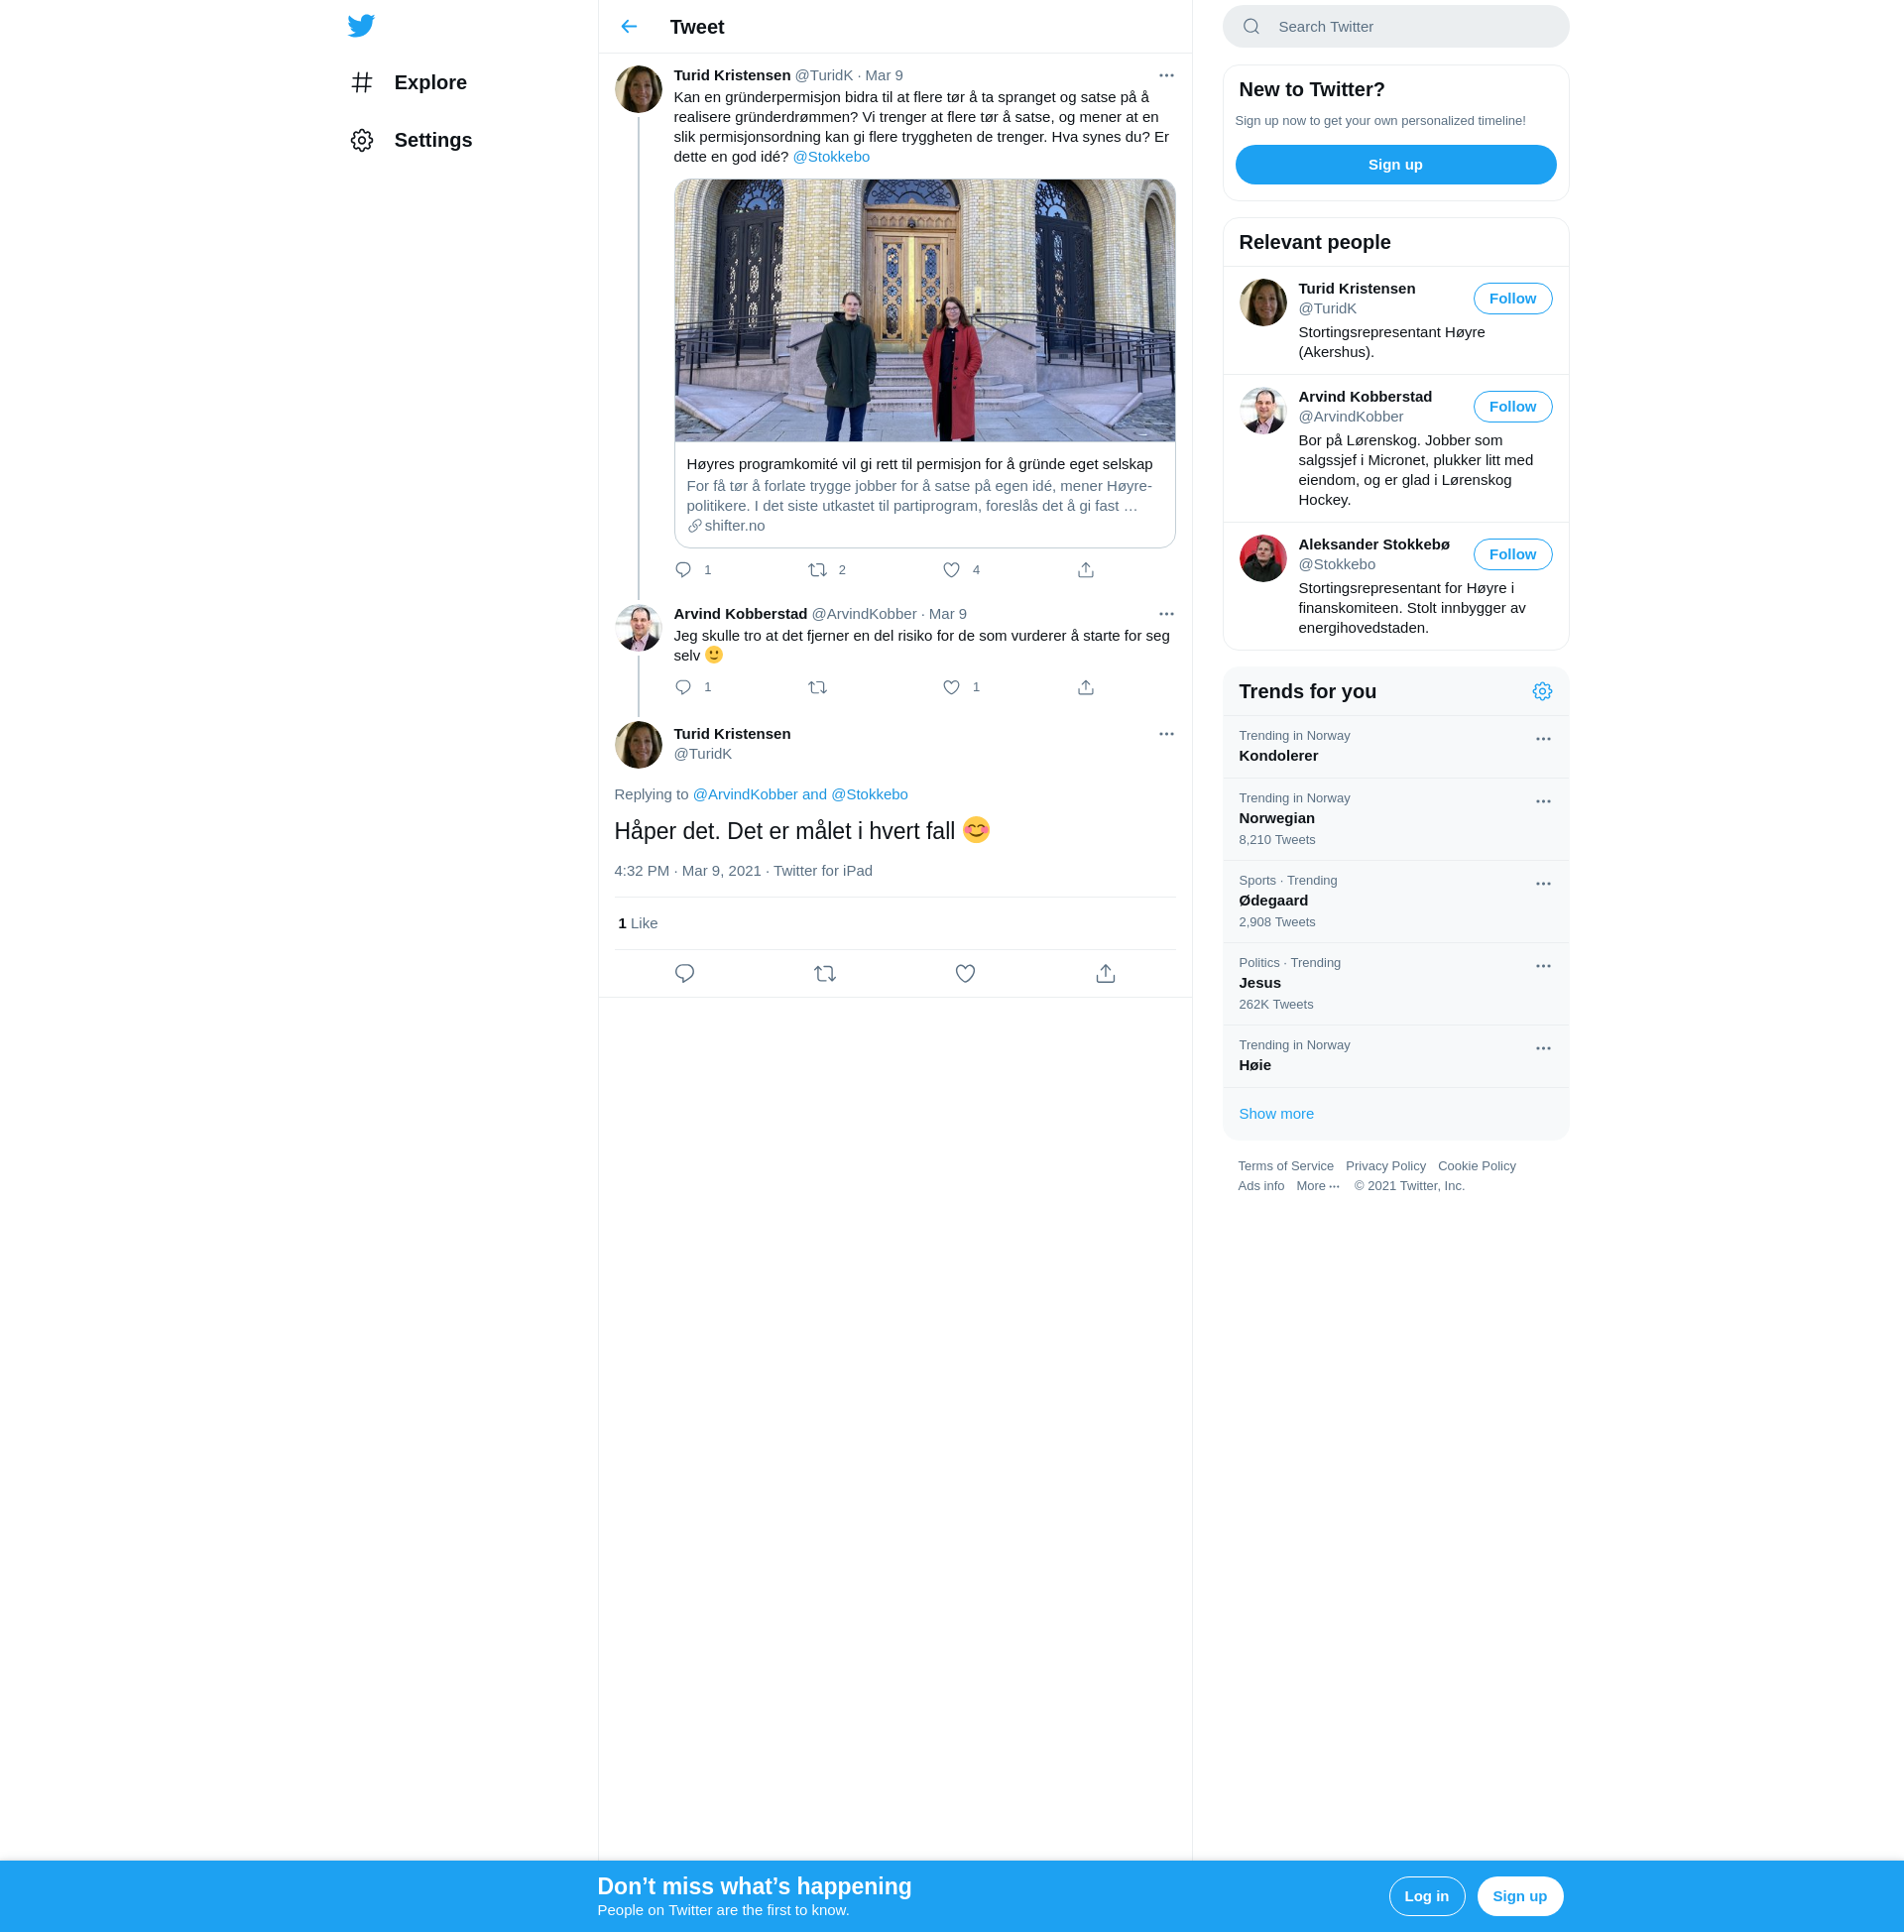The image size is (1904, 1932).
Task: Open more options for Ødegaard trend
Action: point(1542,885)
